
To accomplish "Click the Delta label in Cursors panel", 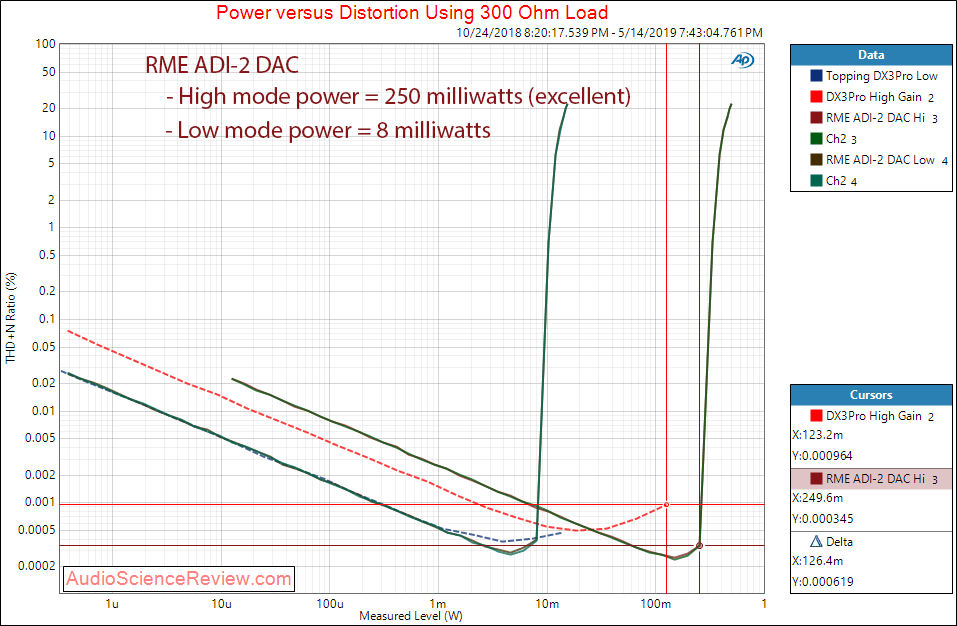I will coord(839,542).
